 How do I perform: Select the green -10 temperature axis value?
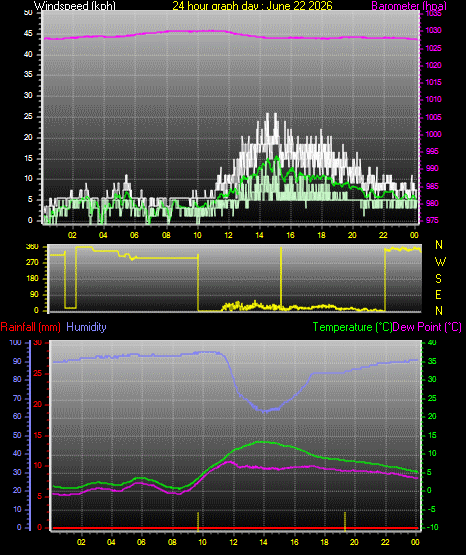point(432,527)
